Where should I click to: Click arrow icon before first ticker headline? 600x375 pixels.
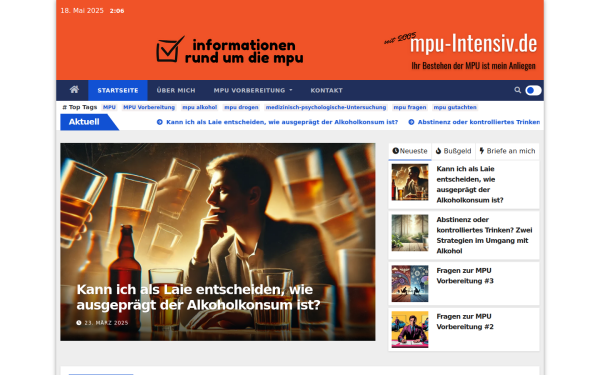[x=160, y=122]
